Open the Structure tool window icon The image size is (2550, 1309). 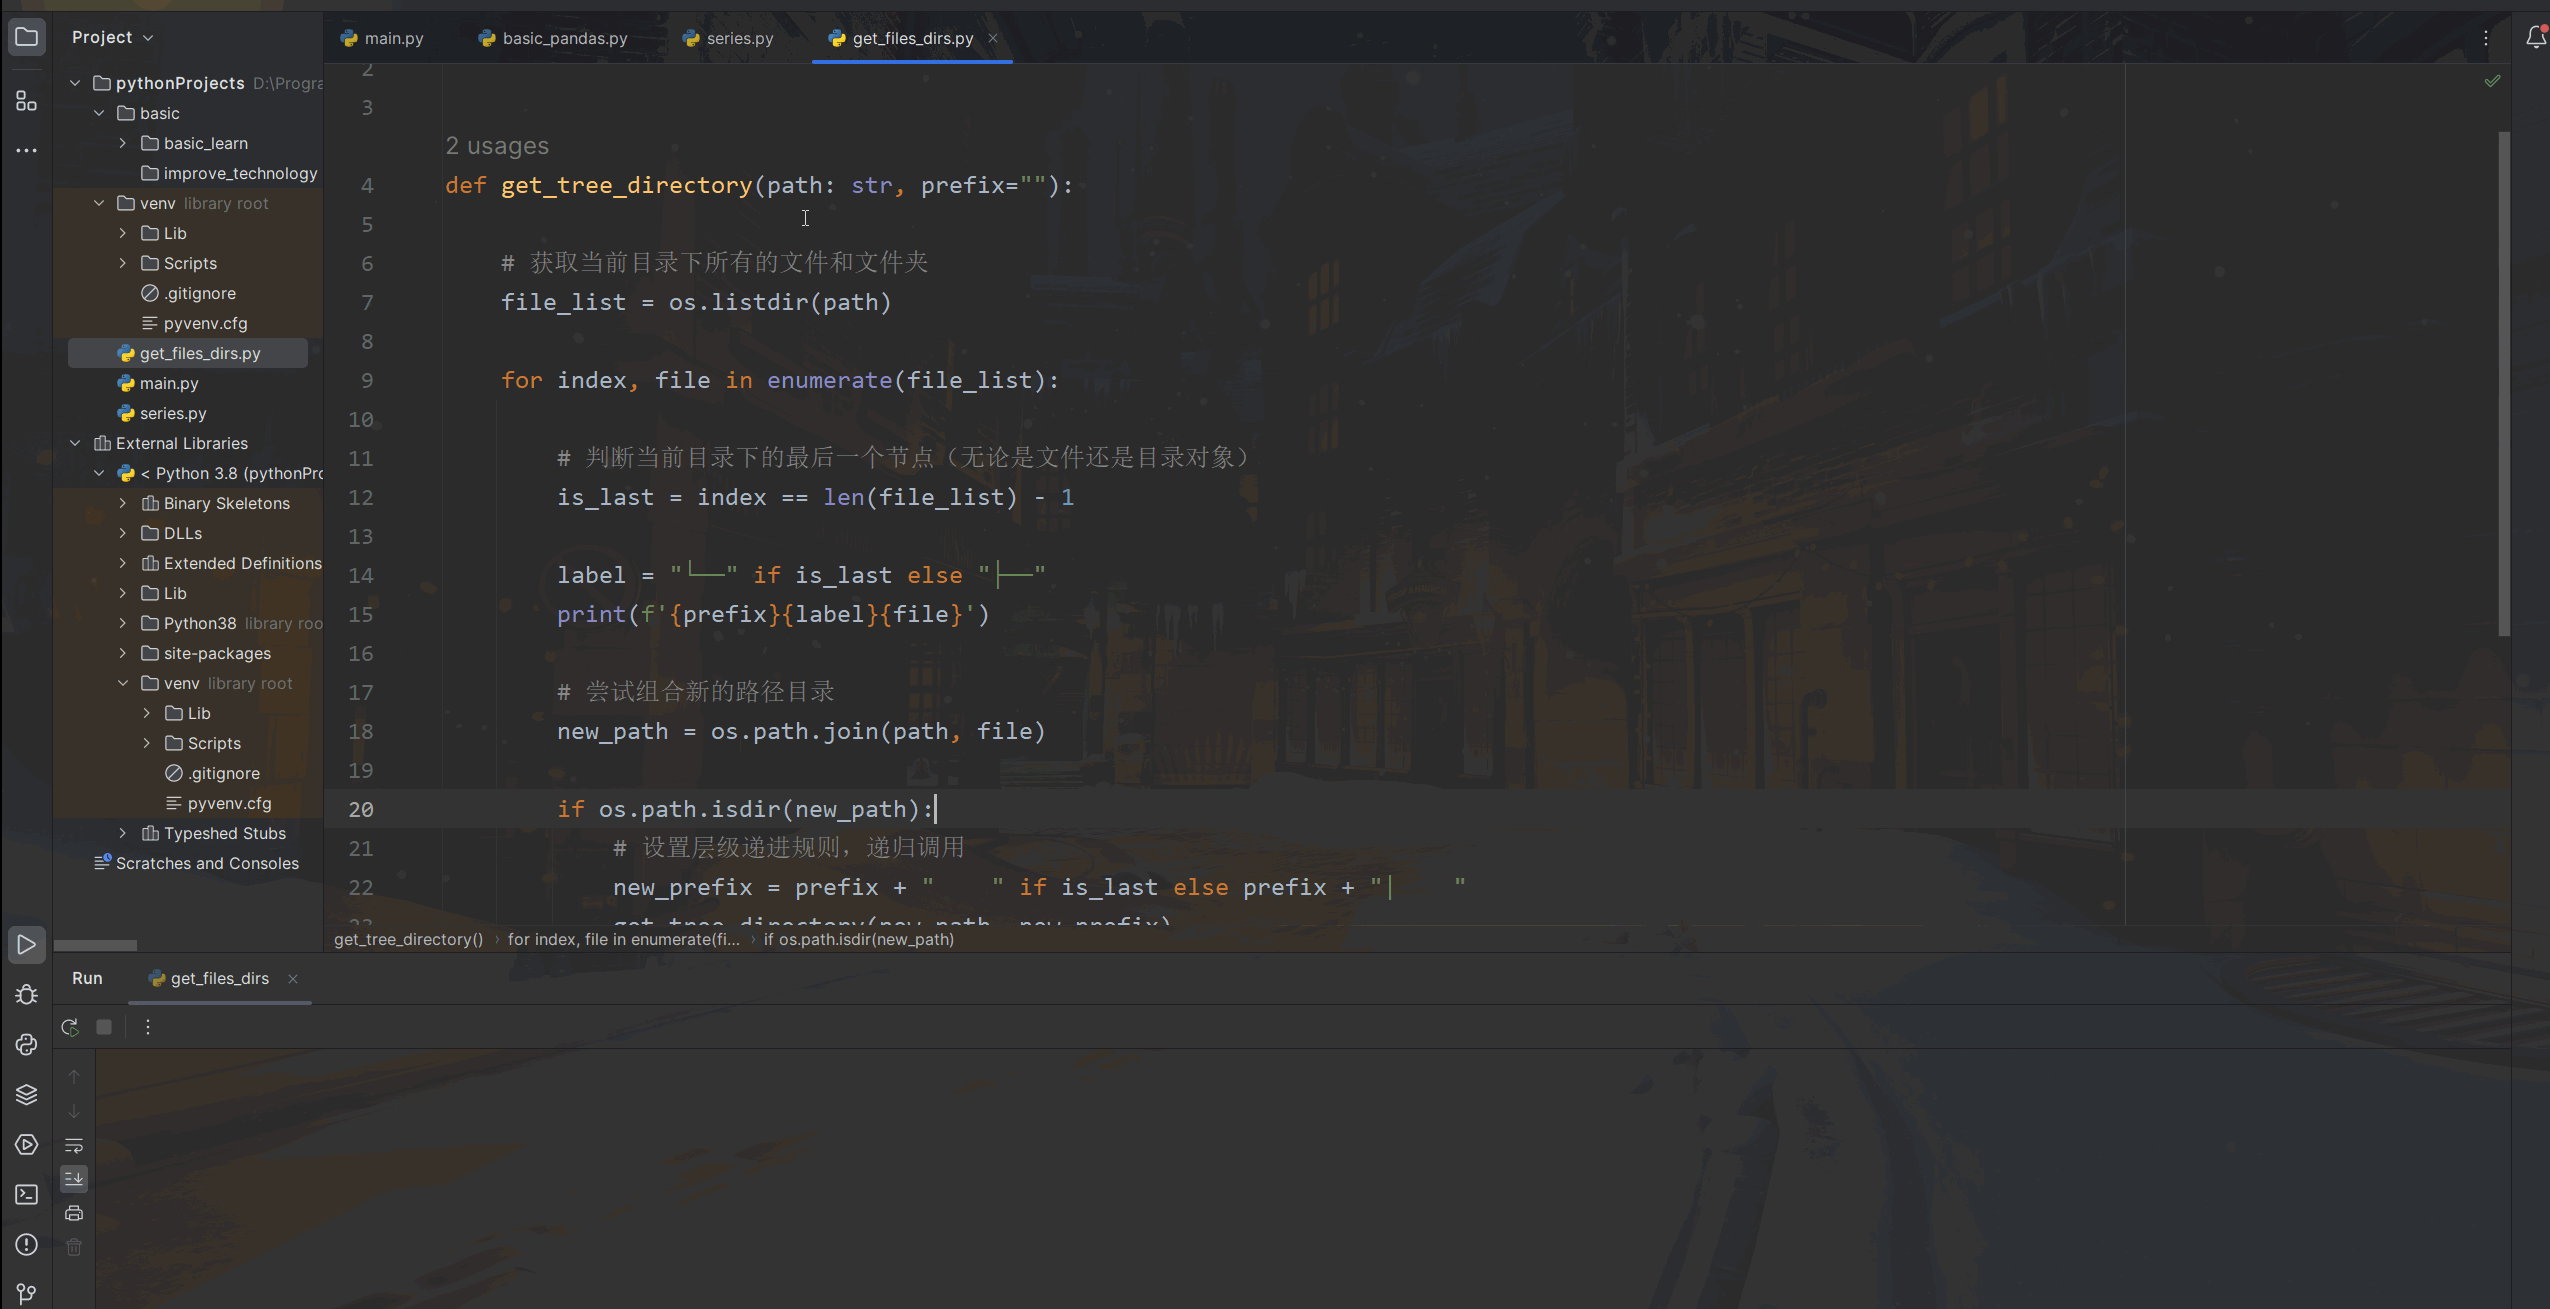26,100
